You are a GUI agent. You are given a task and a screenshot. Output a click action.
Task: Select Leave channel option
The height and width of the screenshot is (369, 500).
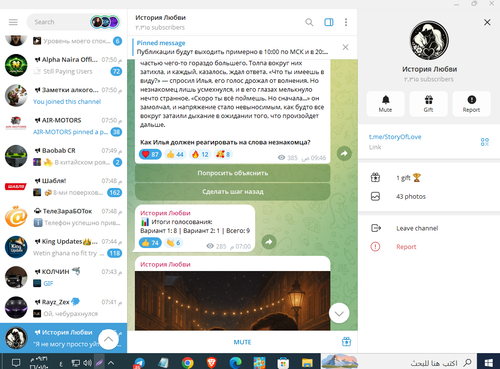(x=429, y=228)
